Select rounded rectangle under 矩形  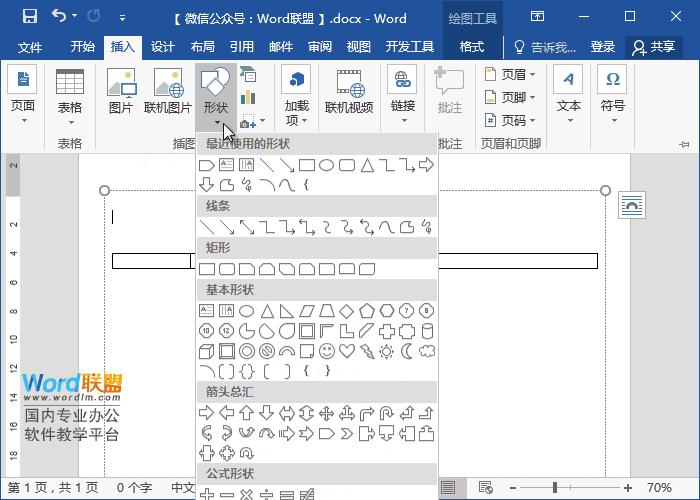click(x=227, y=269)
